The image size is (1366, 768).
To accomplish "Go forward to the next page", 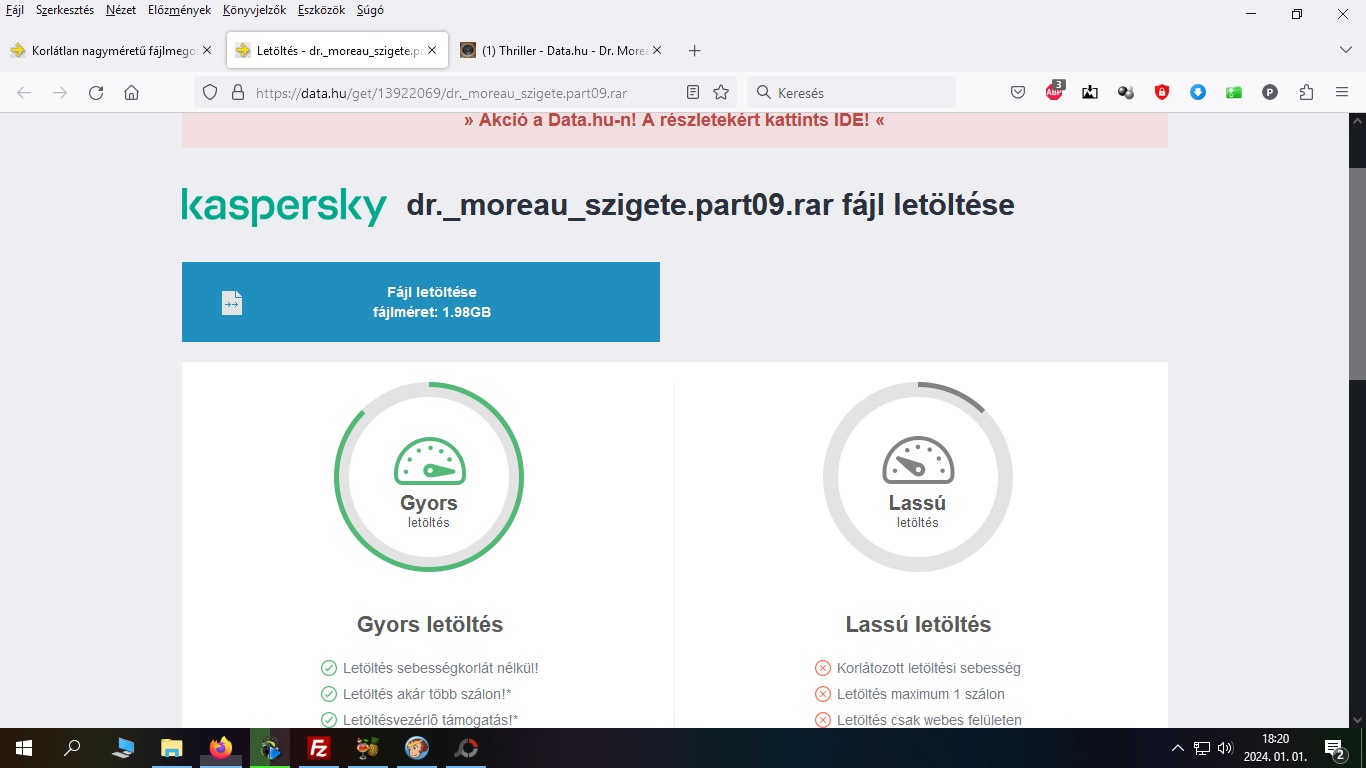I will pos(60,92).
